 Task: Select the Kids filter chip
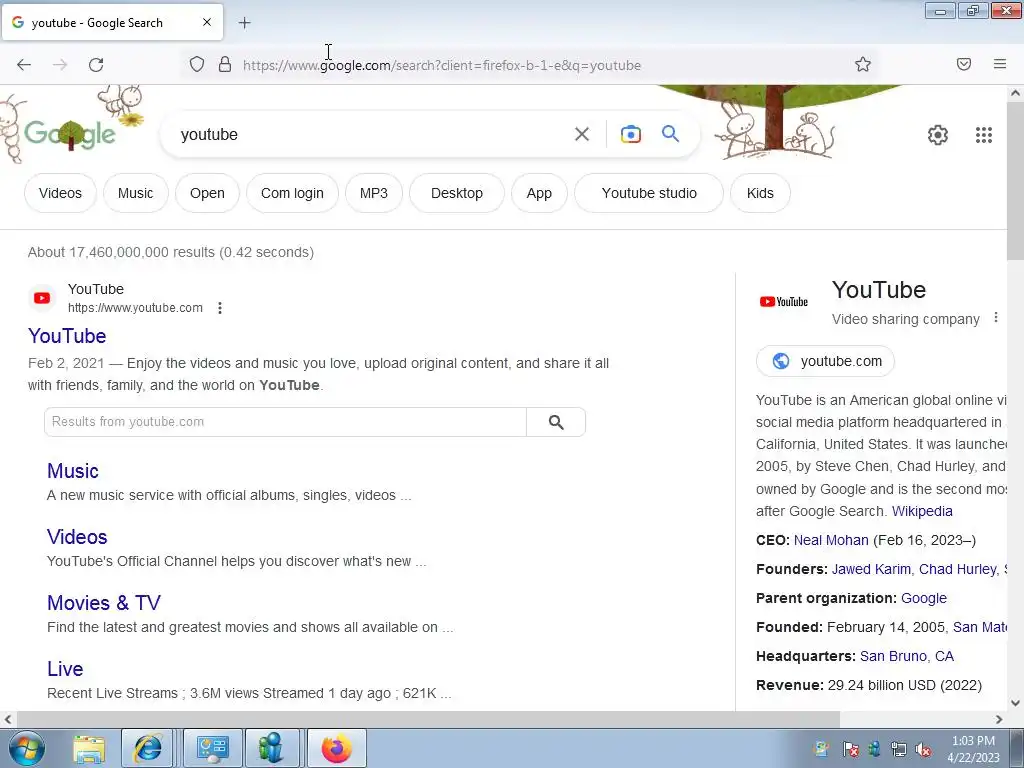click(x=760, y=193)
